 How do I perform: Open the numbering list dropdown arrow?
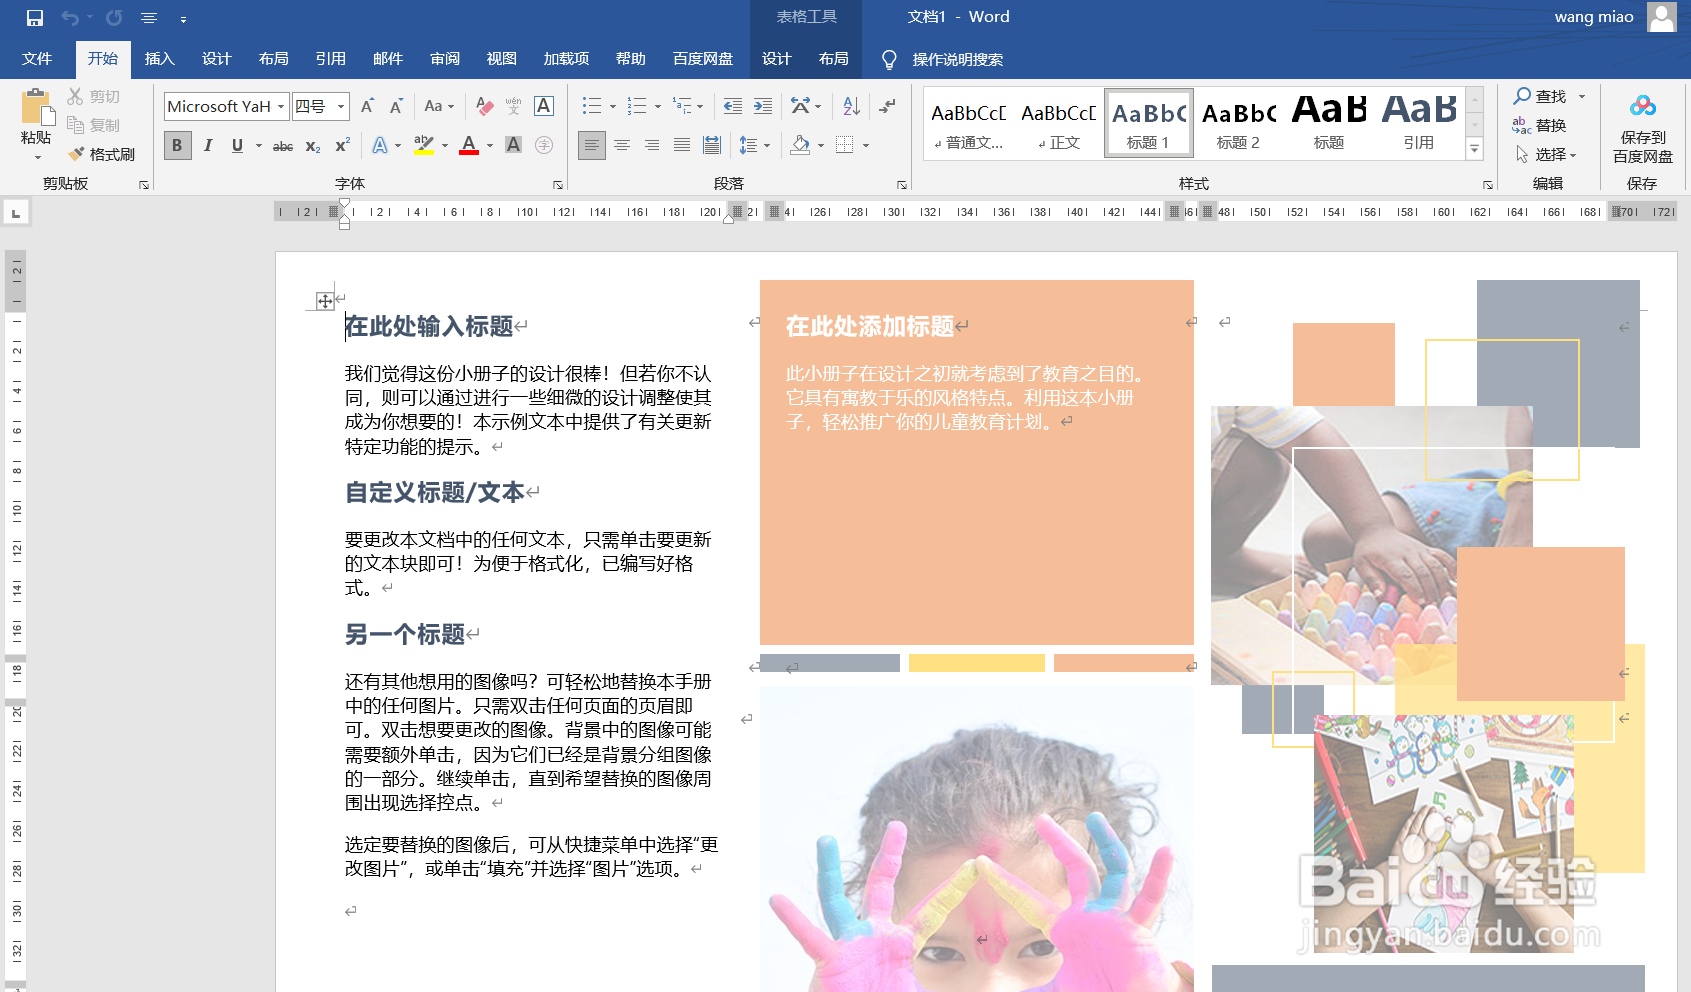click(x=658, y=106)
